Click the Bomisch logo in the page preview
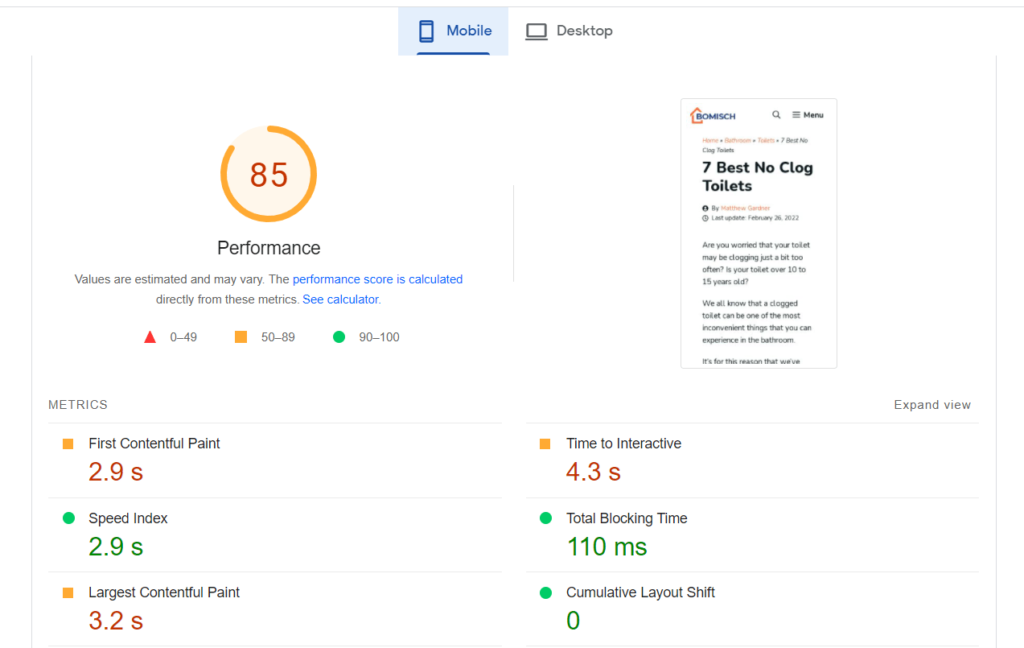The image size is (1024, 648). tap(713, 116)
